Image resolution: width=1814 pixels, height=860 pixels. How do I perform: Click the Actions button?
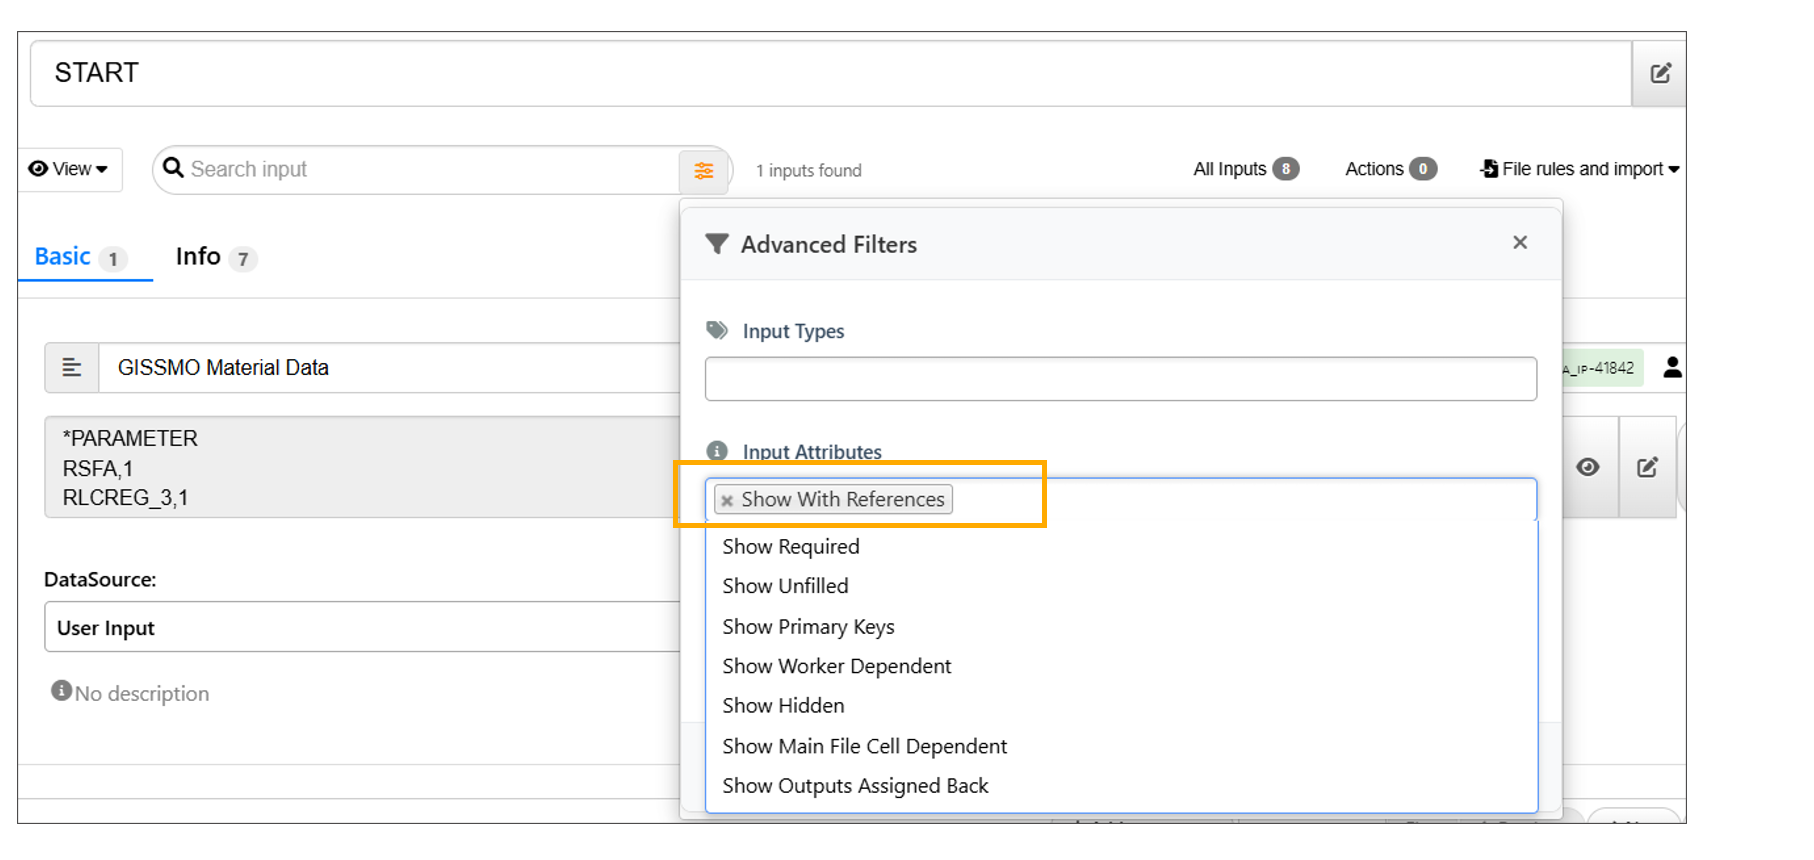[1390, 169]
